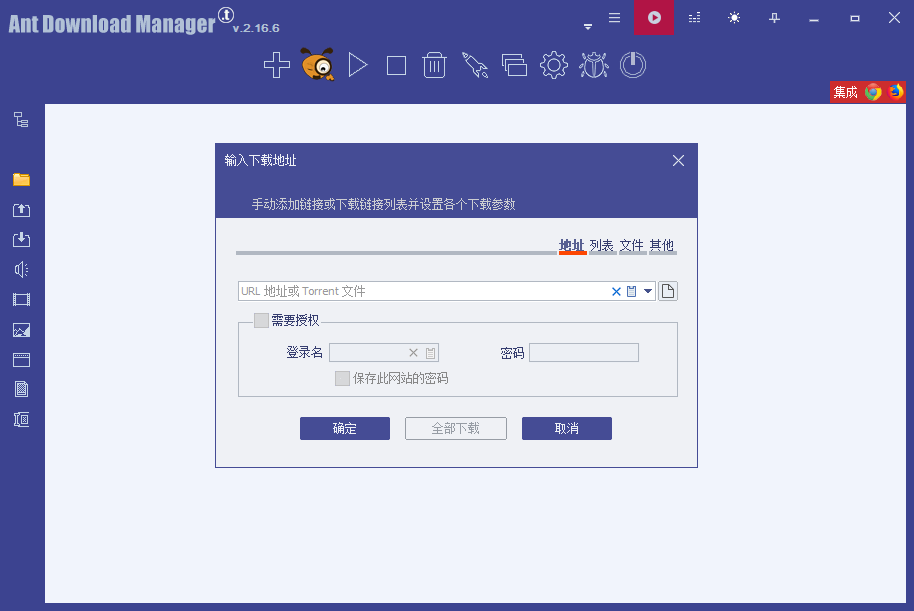Image resolution: width=914 pixels, height=611 pixels.
Task: Open Firefox browser integration icon
Action: [897, 91]
